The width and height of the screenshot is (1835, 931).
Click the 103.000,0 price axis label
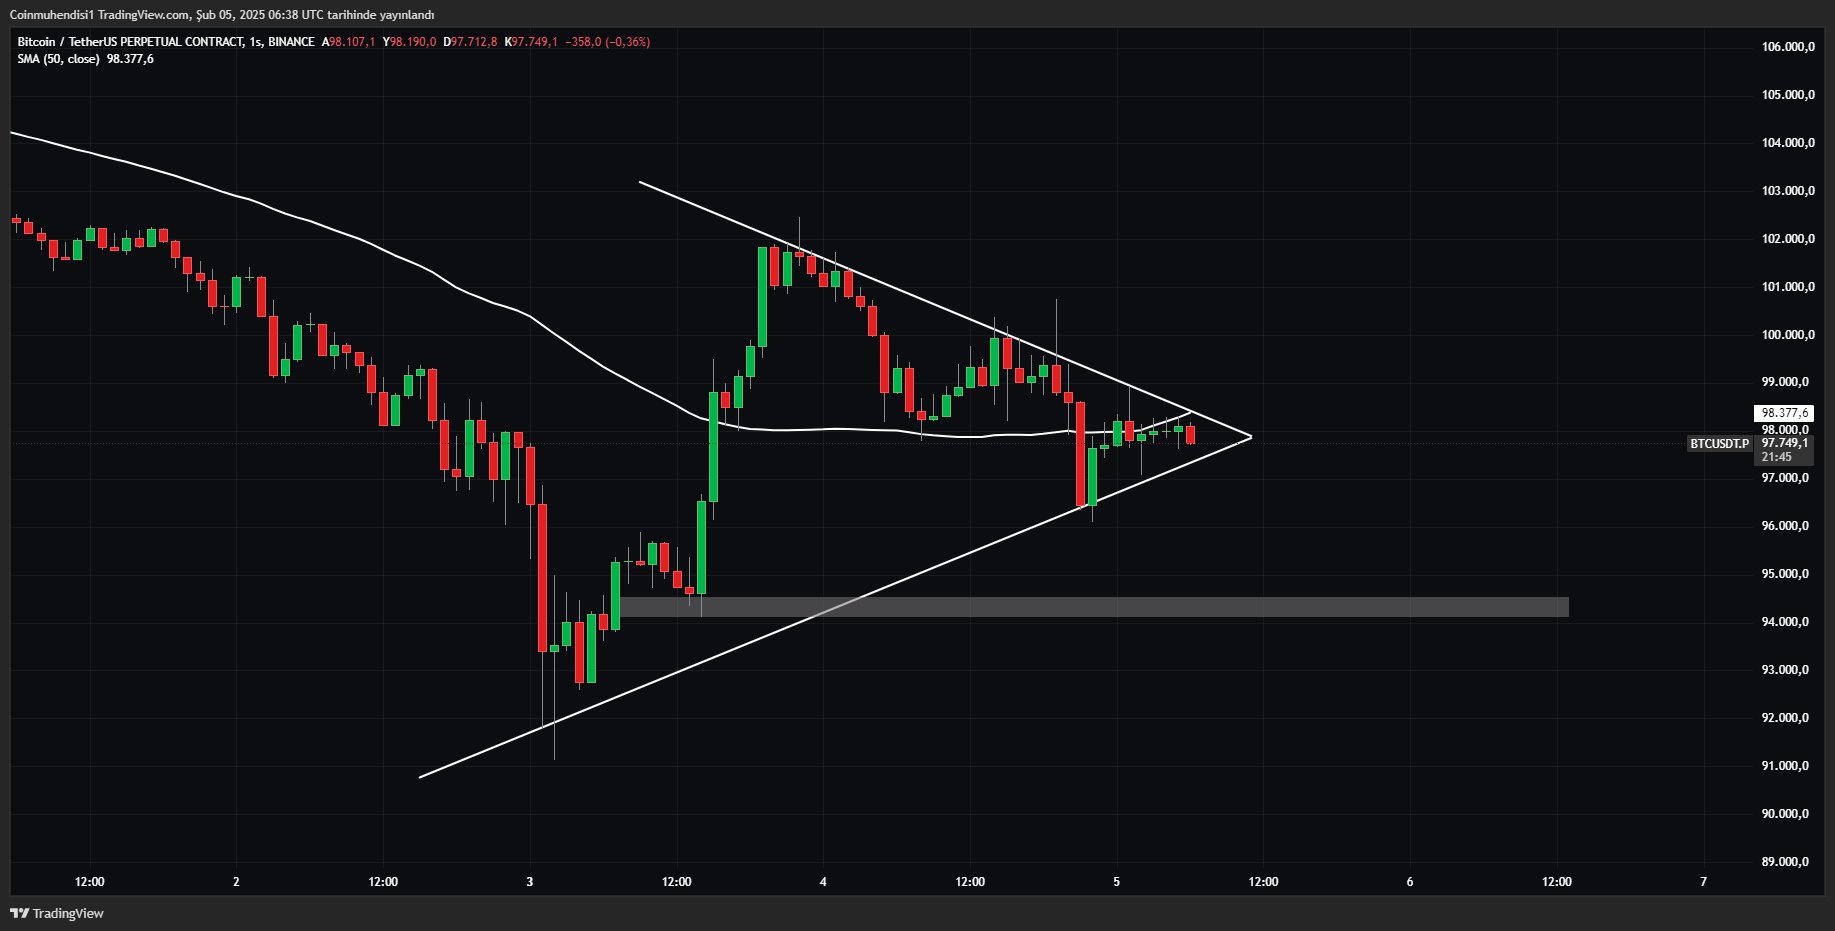click(1788, 191)
